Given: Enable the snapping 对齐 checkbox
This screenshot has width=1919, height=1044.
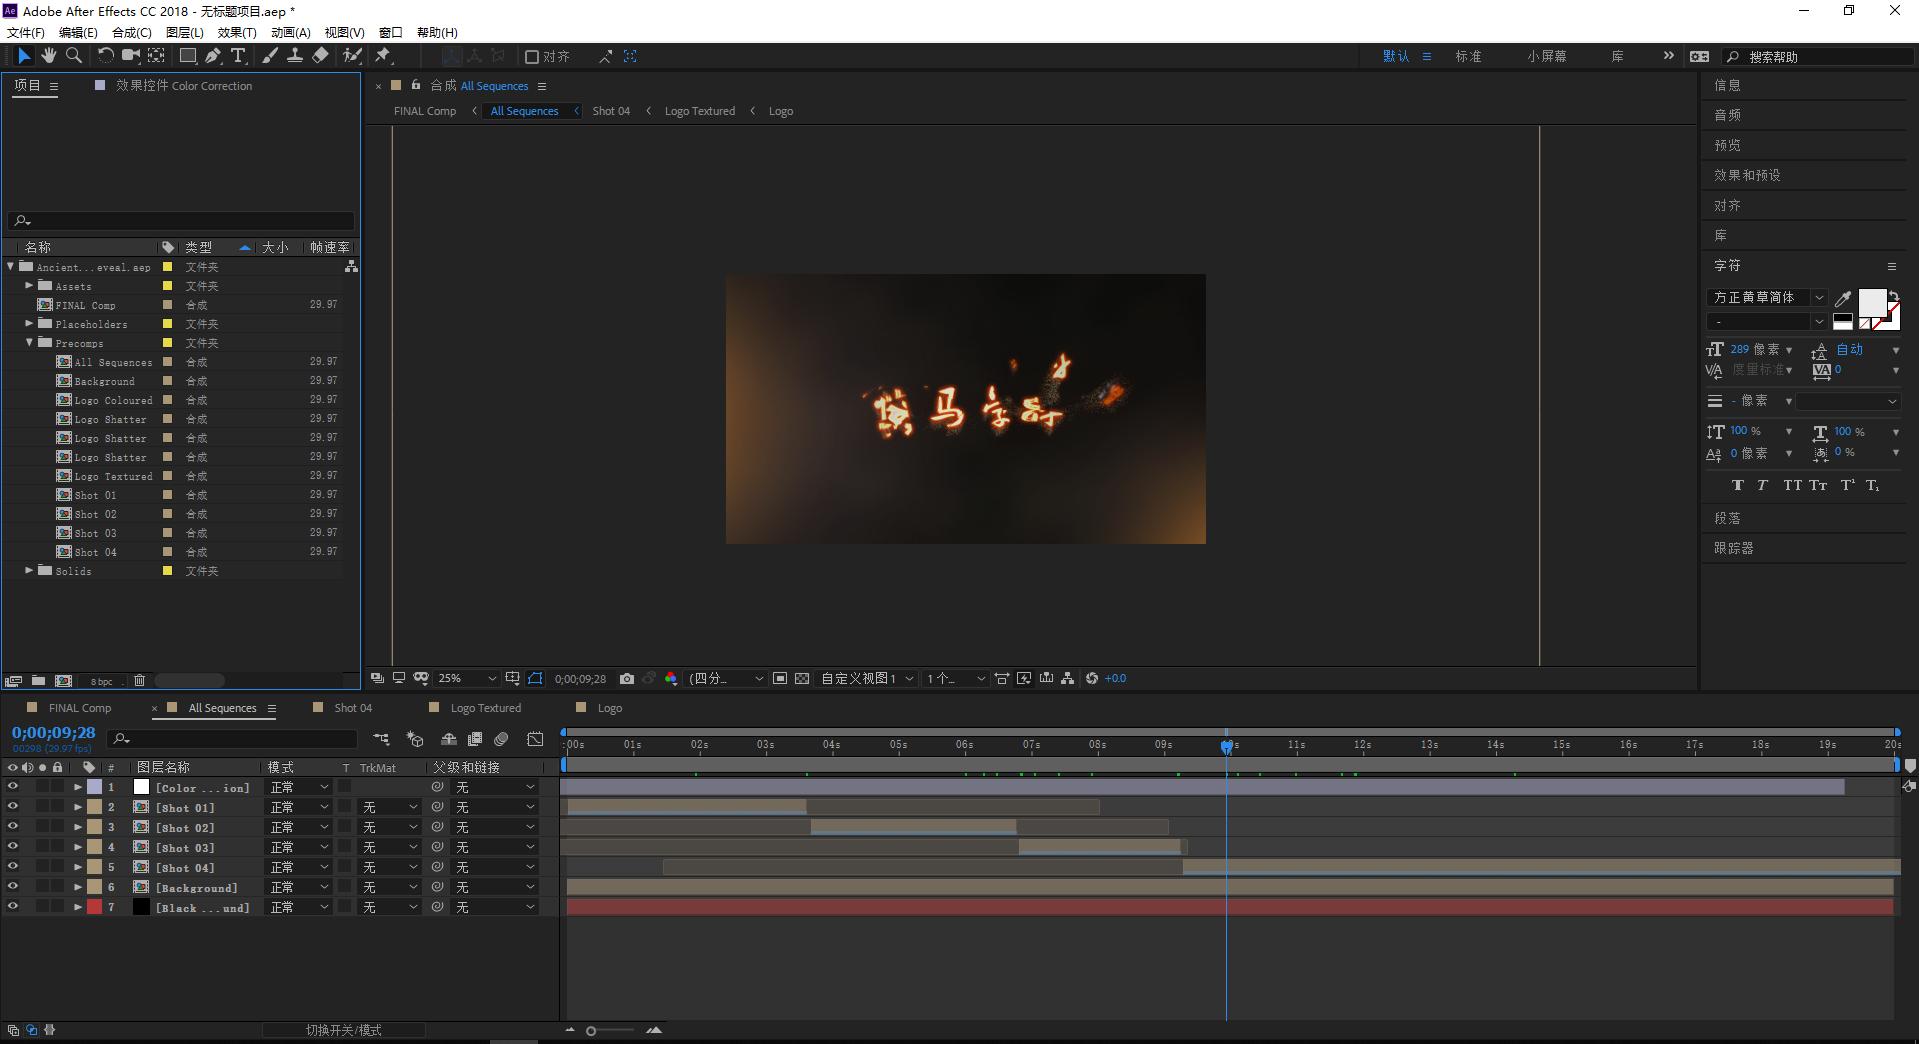Looking at the screenshot, I should click(532, 57).
